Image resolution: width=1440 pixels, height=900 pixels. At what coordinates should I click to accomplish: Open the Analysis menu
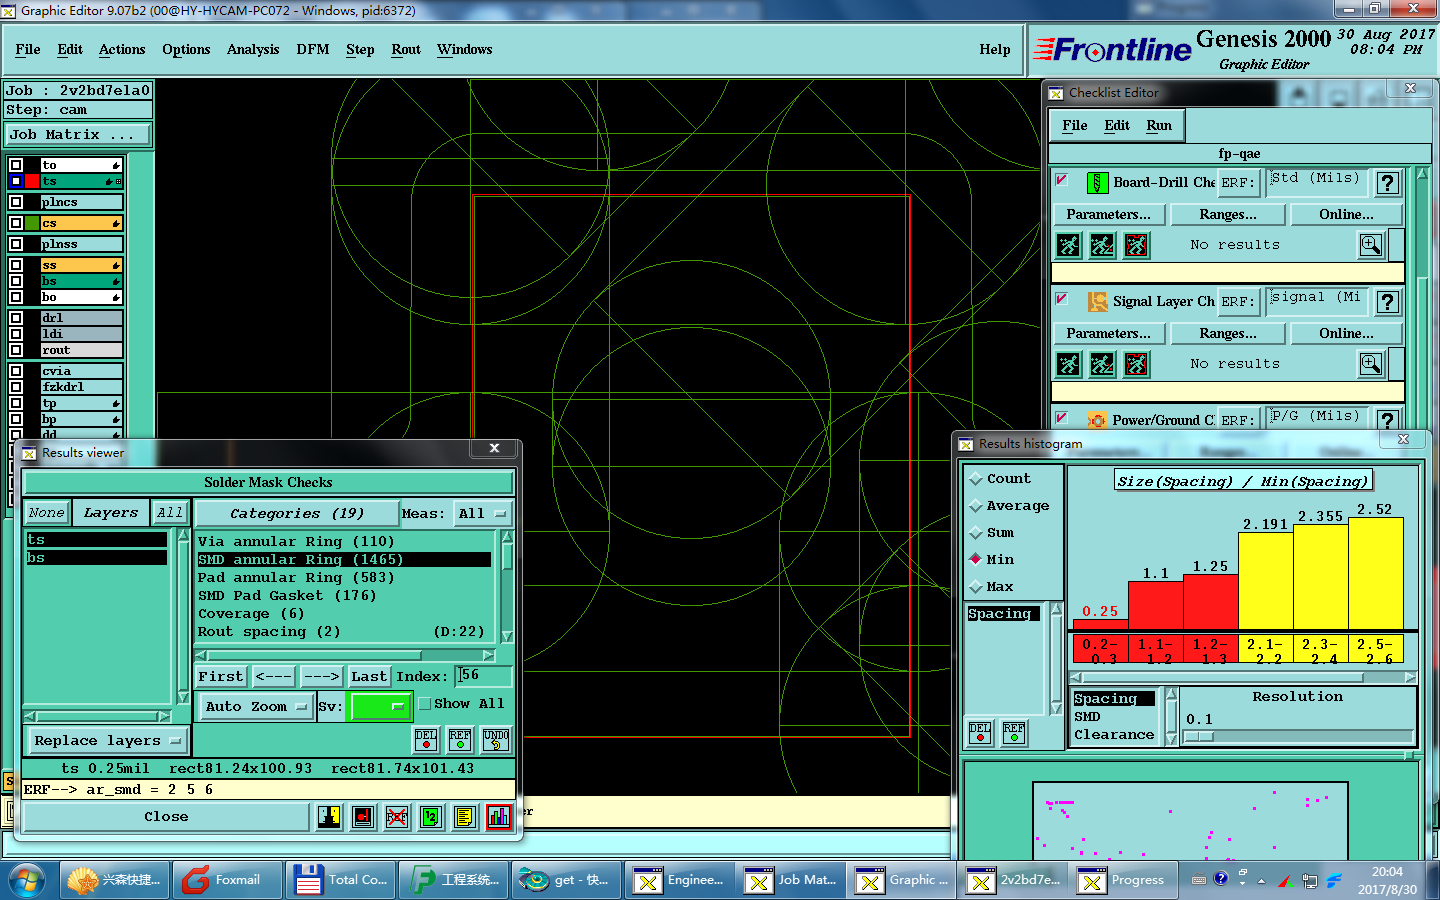click(x=253, y=49)
